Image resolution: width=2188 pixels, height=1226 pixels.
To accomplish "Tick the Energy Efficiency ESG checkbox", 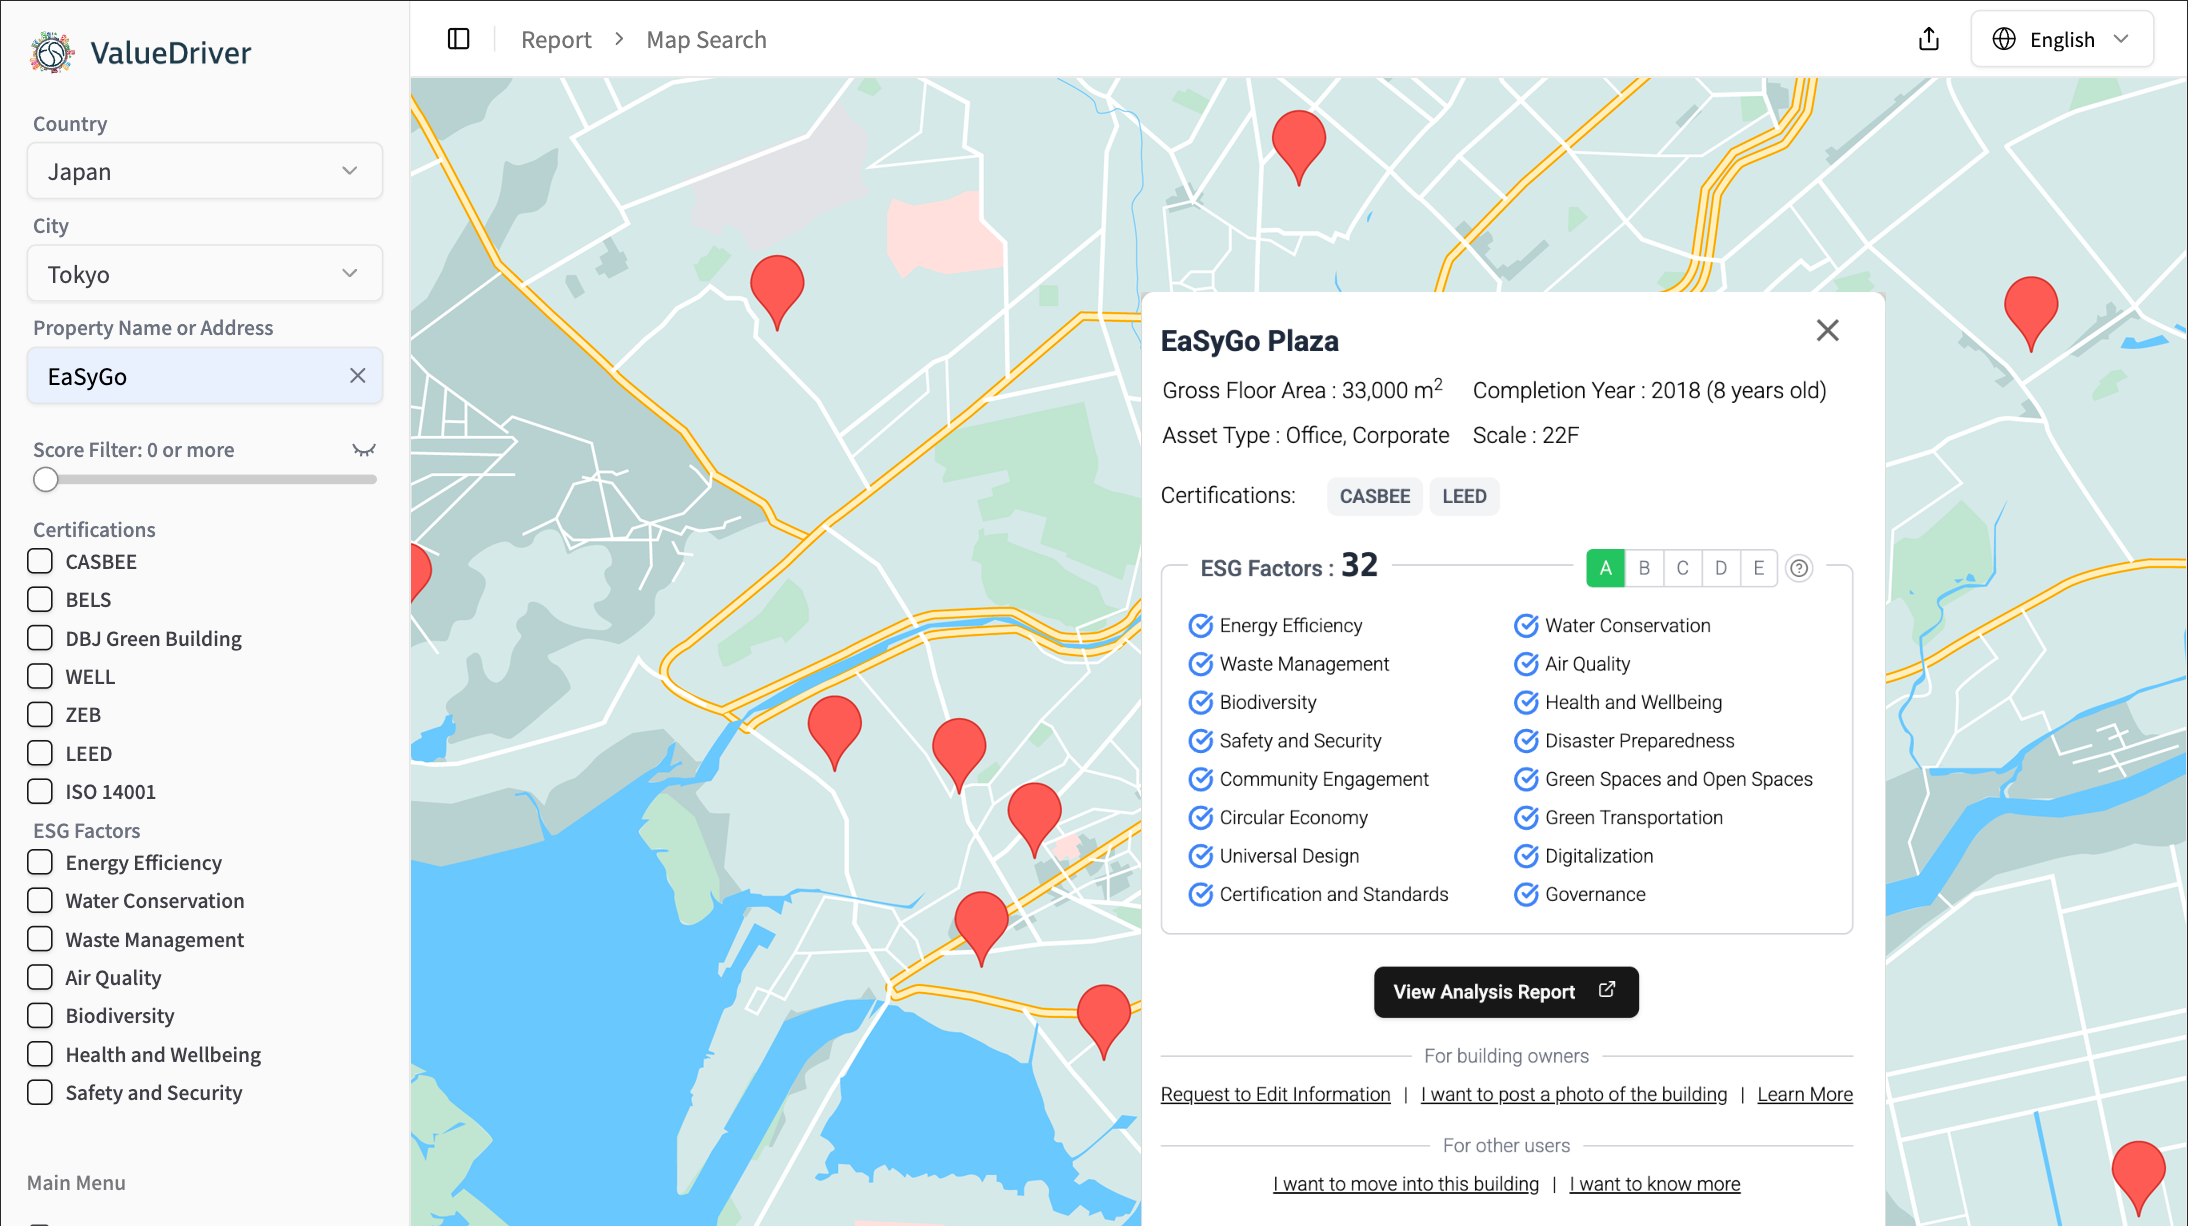I will (40, 862).
